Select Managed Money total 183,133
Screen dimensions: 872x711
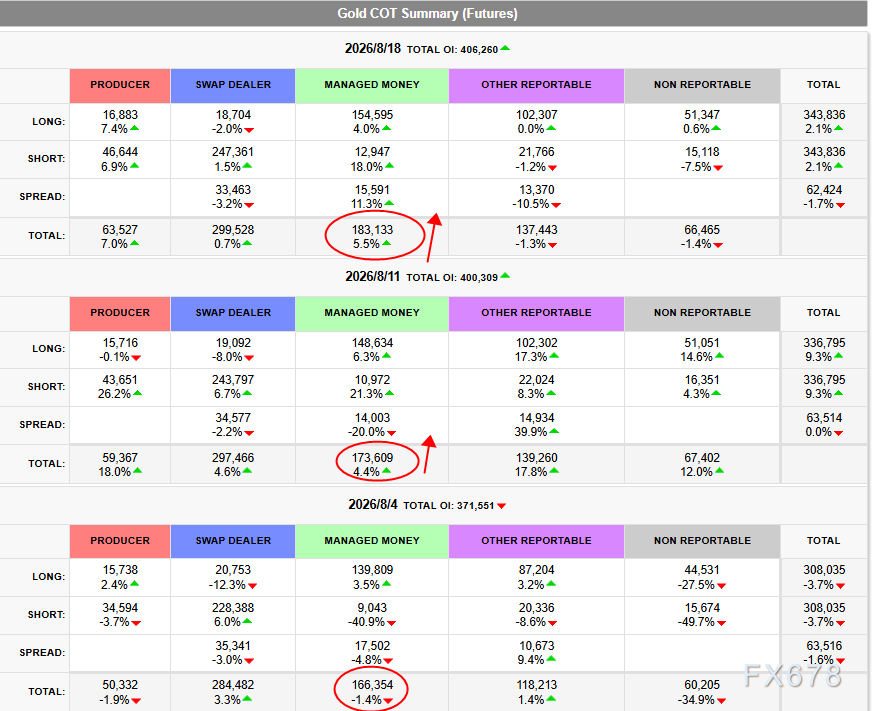pyautogui.click(x=372, y=230)
